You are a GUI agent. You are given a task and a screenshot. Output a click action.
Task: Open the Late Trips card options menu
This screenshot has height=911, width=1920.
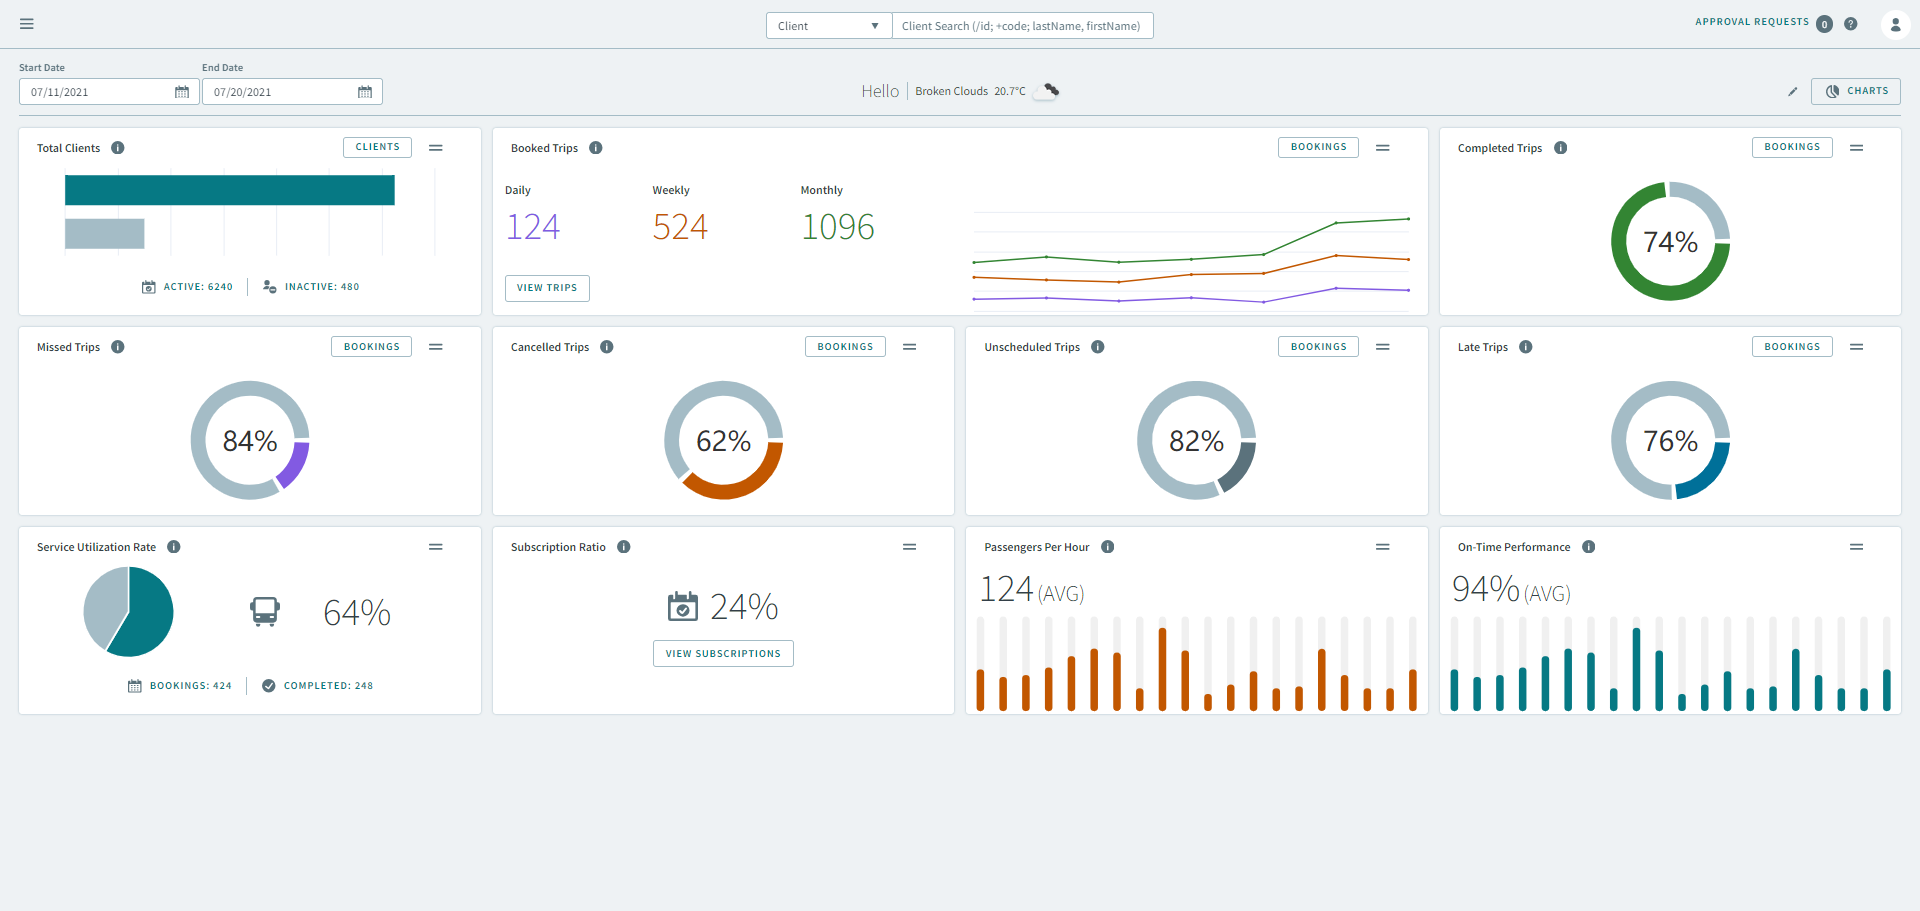[1857, 347]
